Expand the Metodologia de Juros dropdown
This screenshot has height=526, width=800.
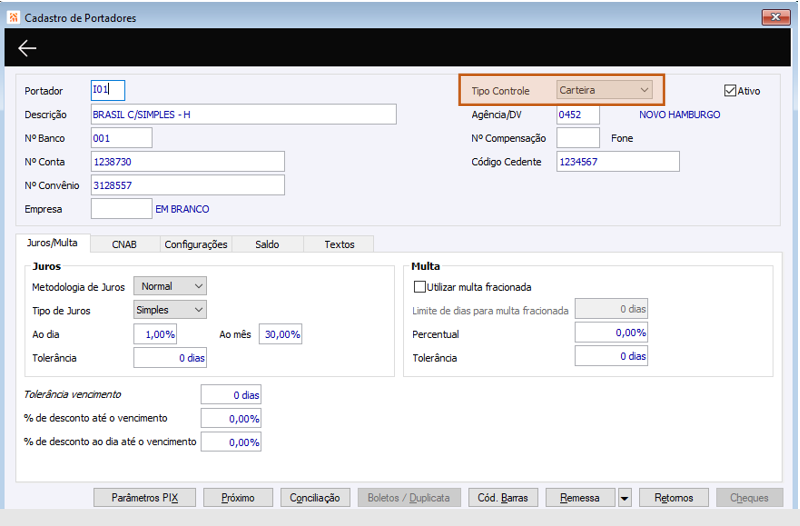[170, 287]
